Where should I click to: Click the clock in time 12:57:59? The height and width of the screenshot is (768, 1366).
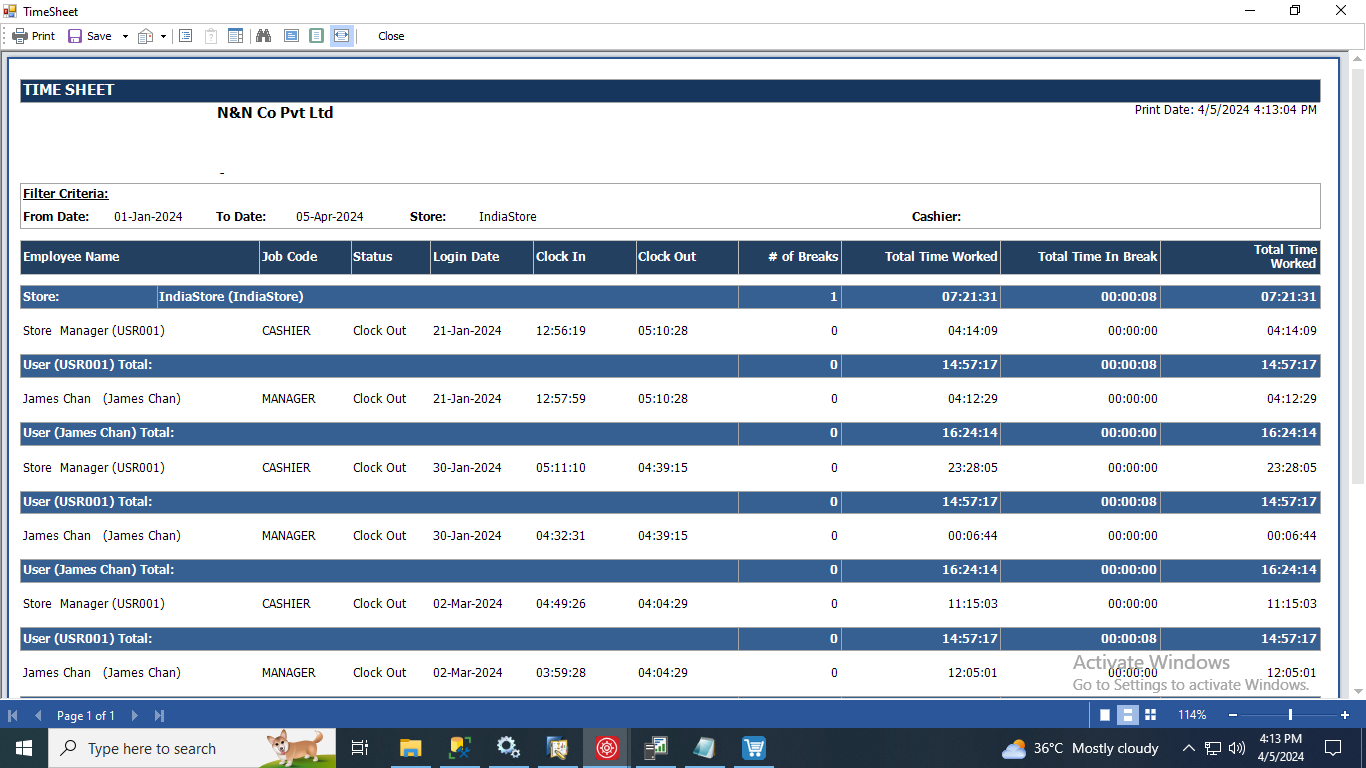(x=561, y=399)
